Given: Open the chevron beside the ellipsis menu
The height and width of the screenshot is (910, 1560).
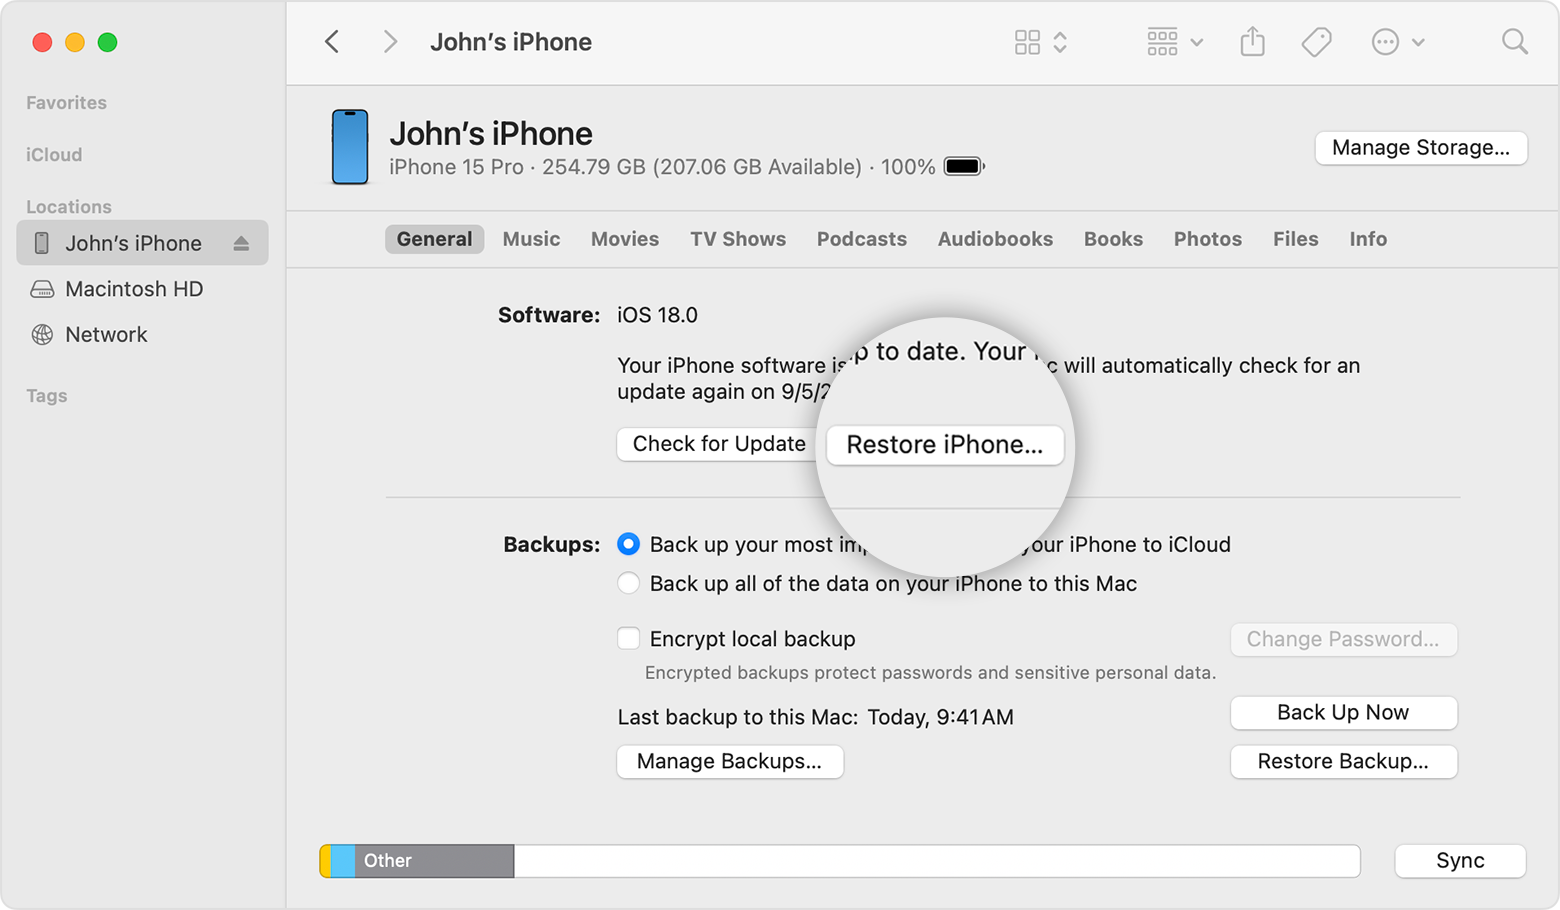Looking at the screenshot, I should [x=1417, y=42].
